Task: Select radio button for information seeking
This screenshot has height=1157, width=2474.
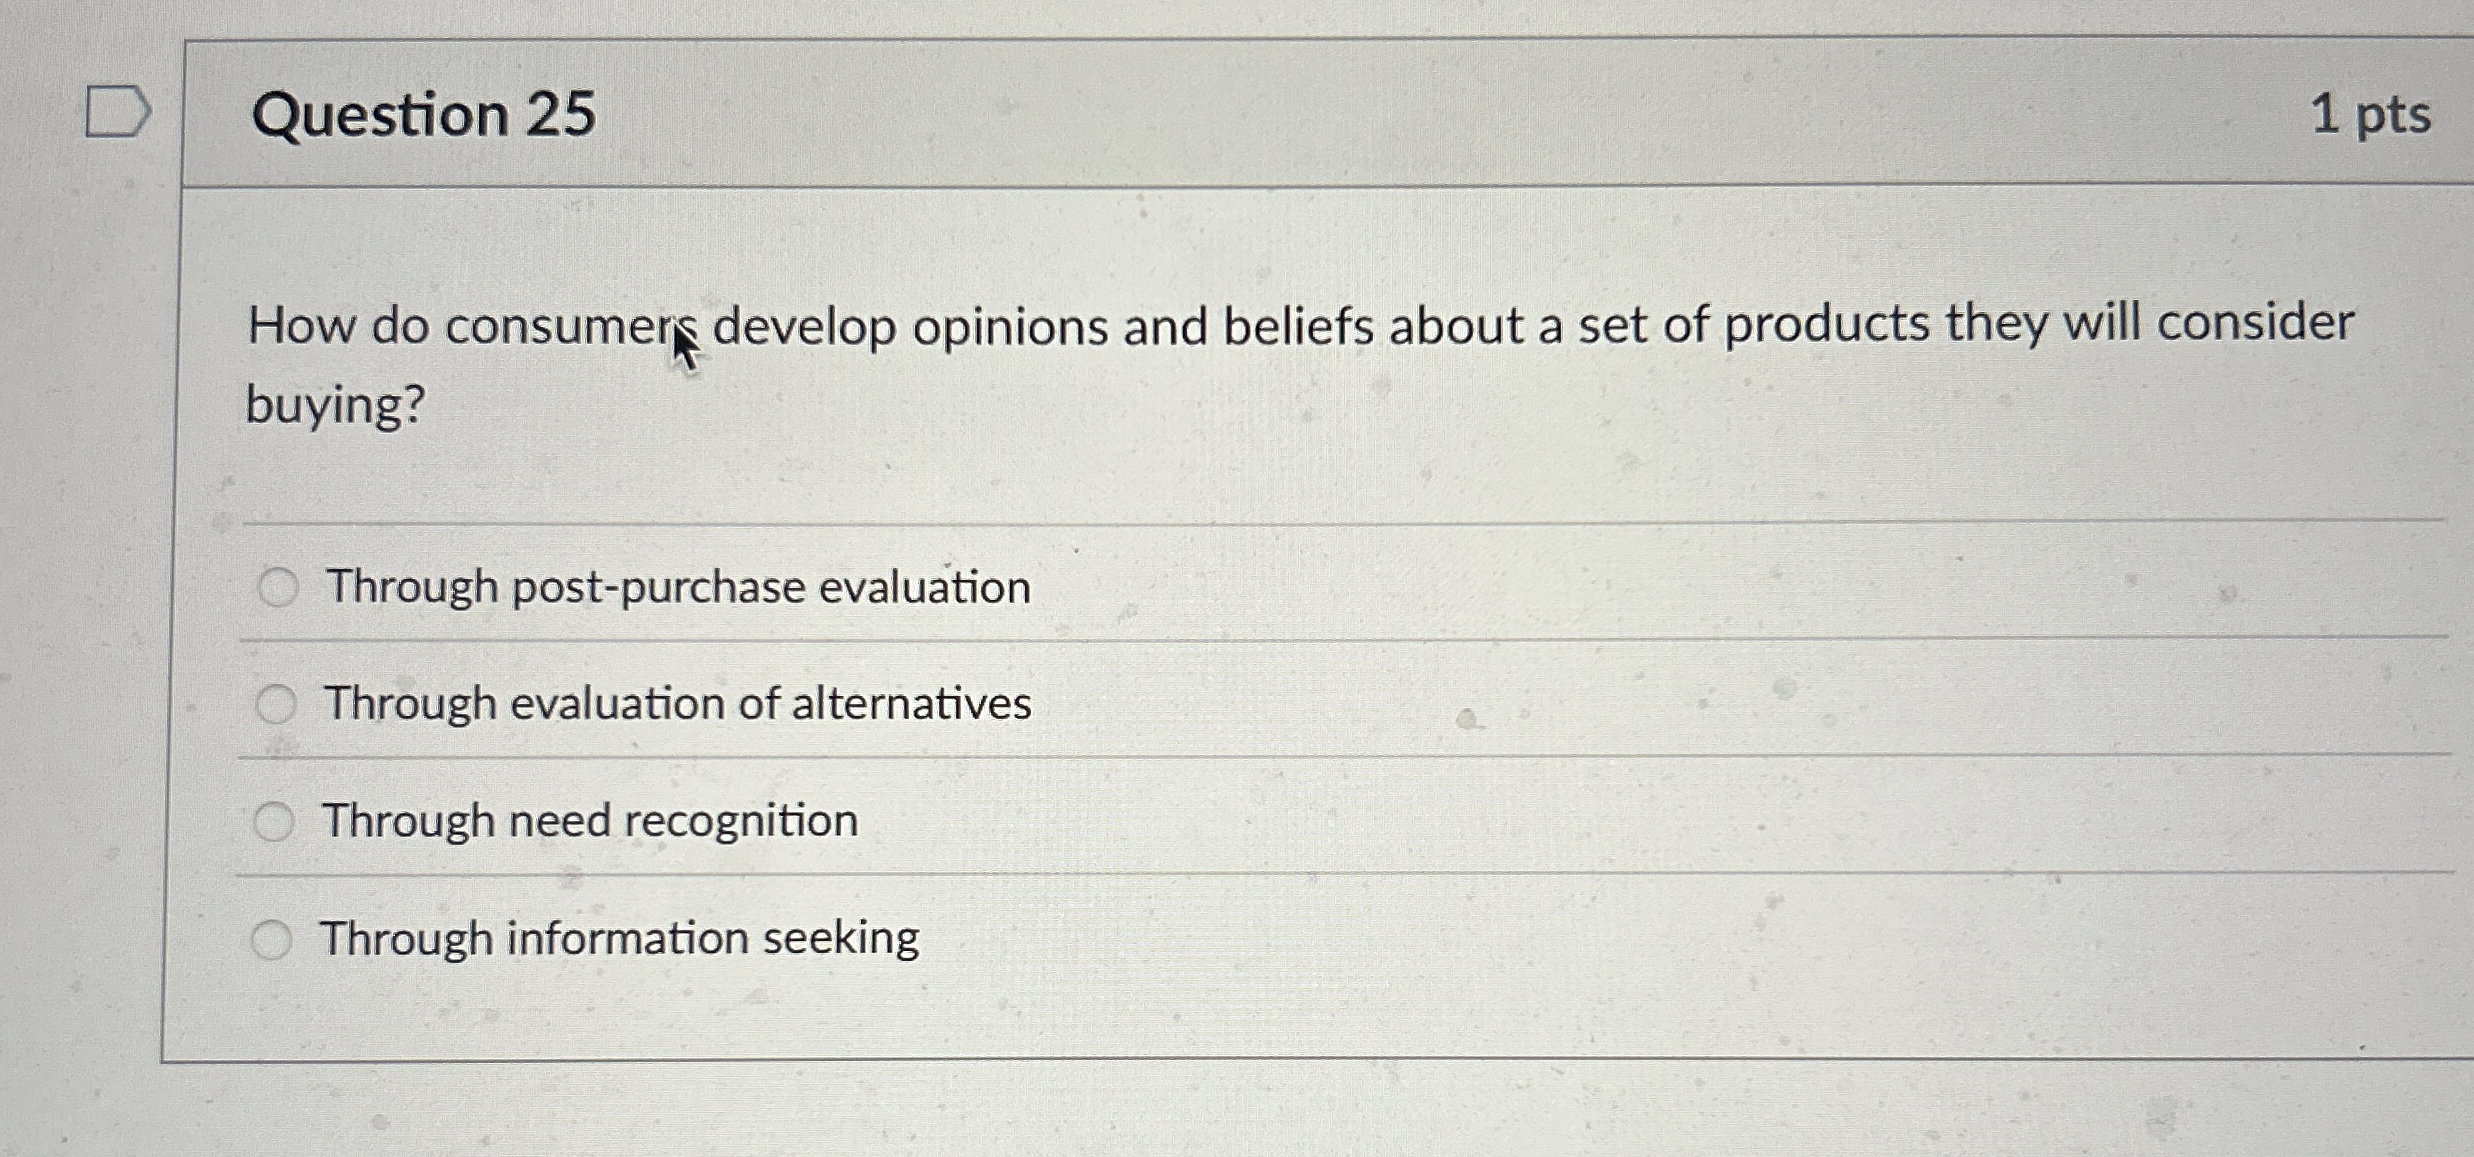Action: click(x=272, y=937)
